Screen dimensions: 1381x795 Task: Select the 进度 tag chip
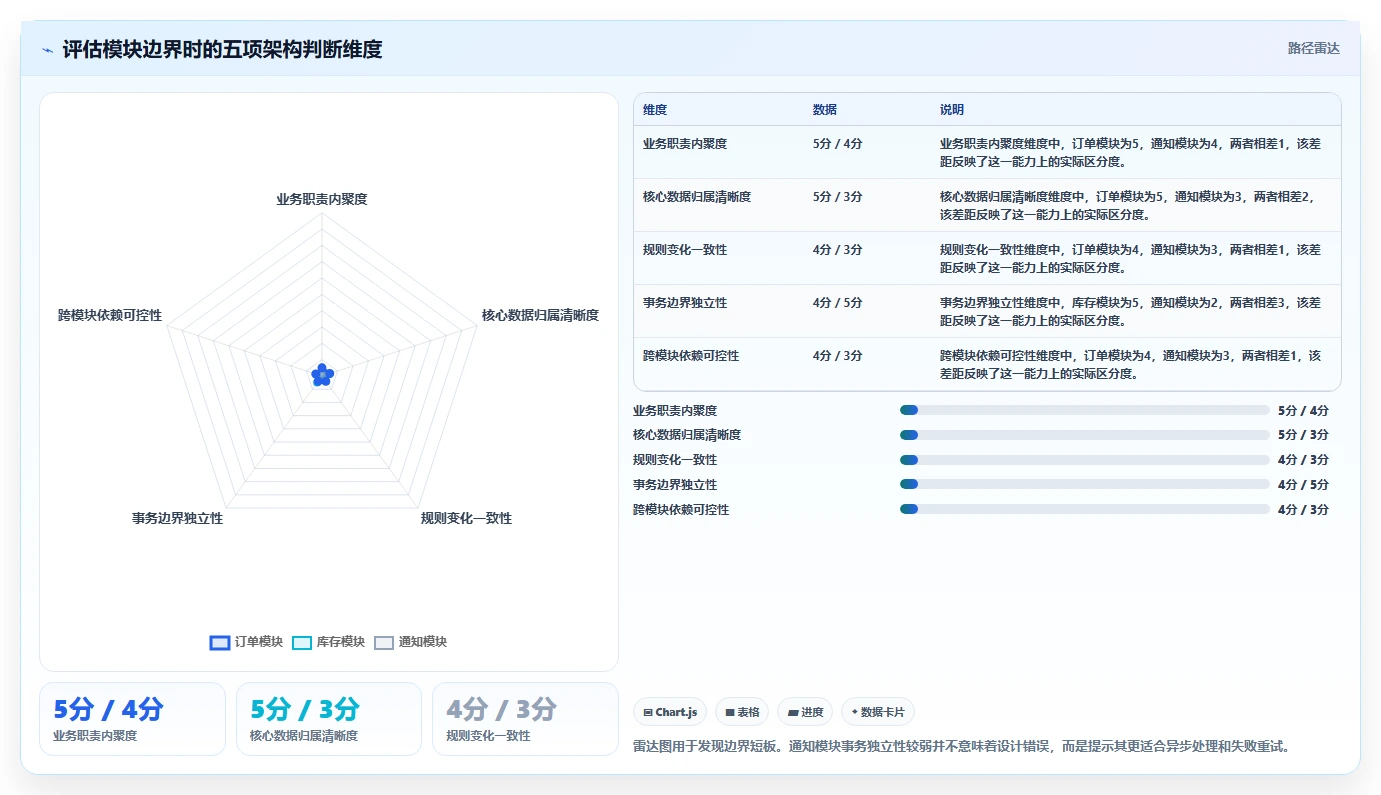pyautogui.click(x=805, y=712)
